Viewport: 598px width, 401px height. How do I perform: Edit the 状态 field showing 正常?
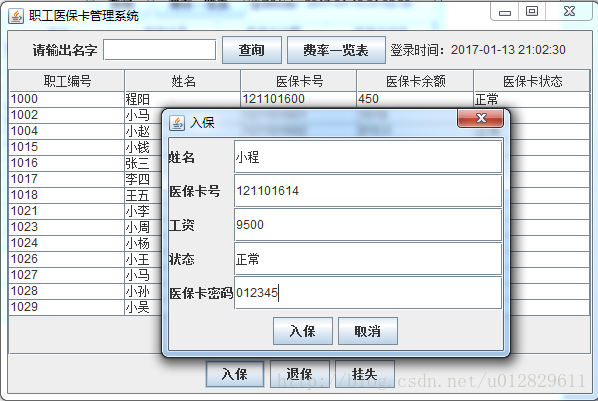click(368, 259)
